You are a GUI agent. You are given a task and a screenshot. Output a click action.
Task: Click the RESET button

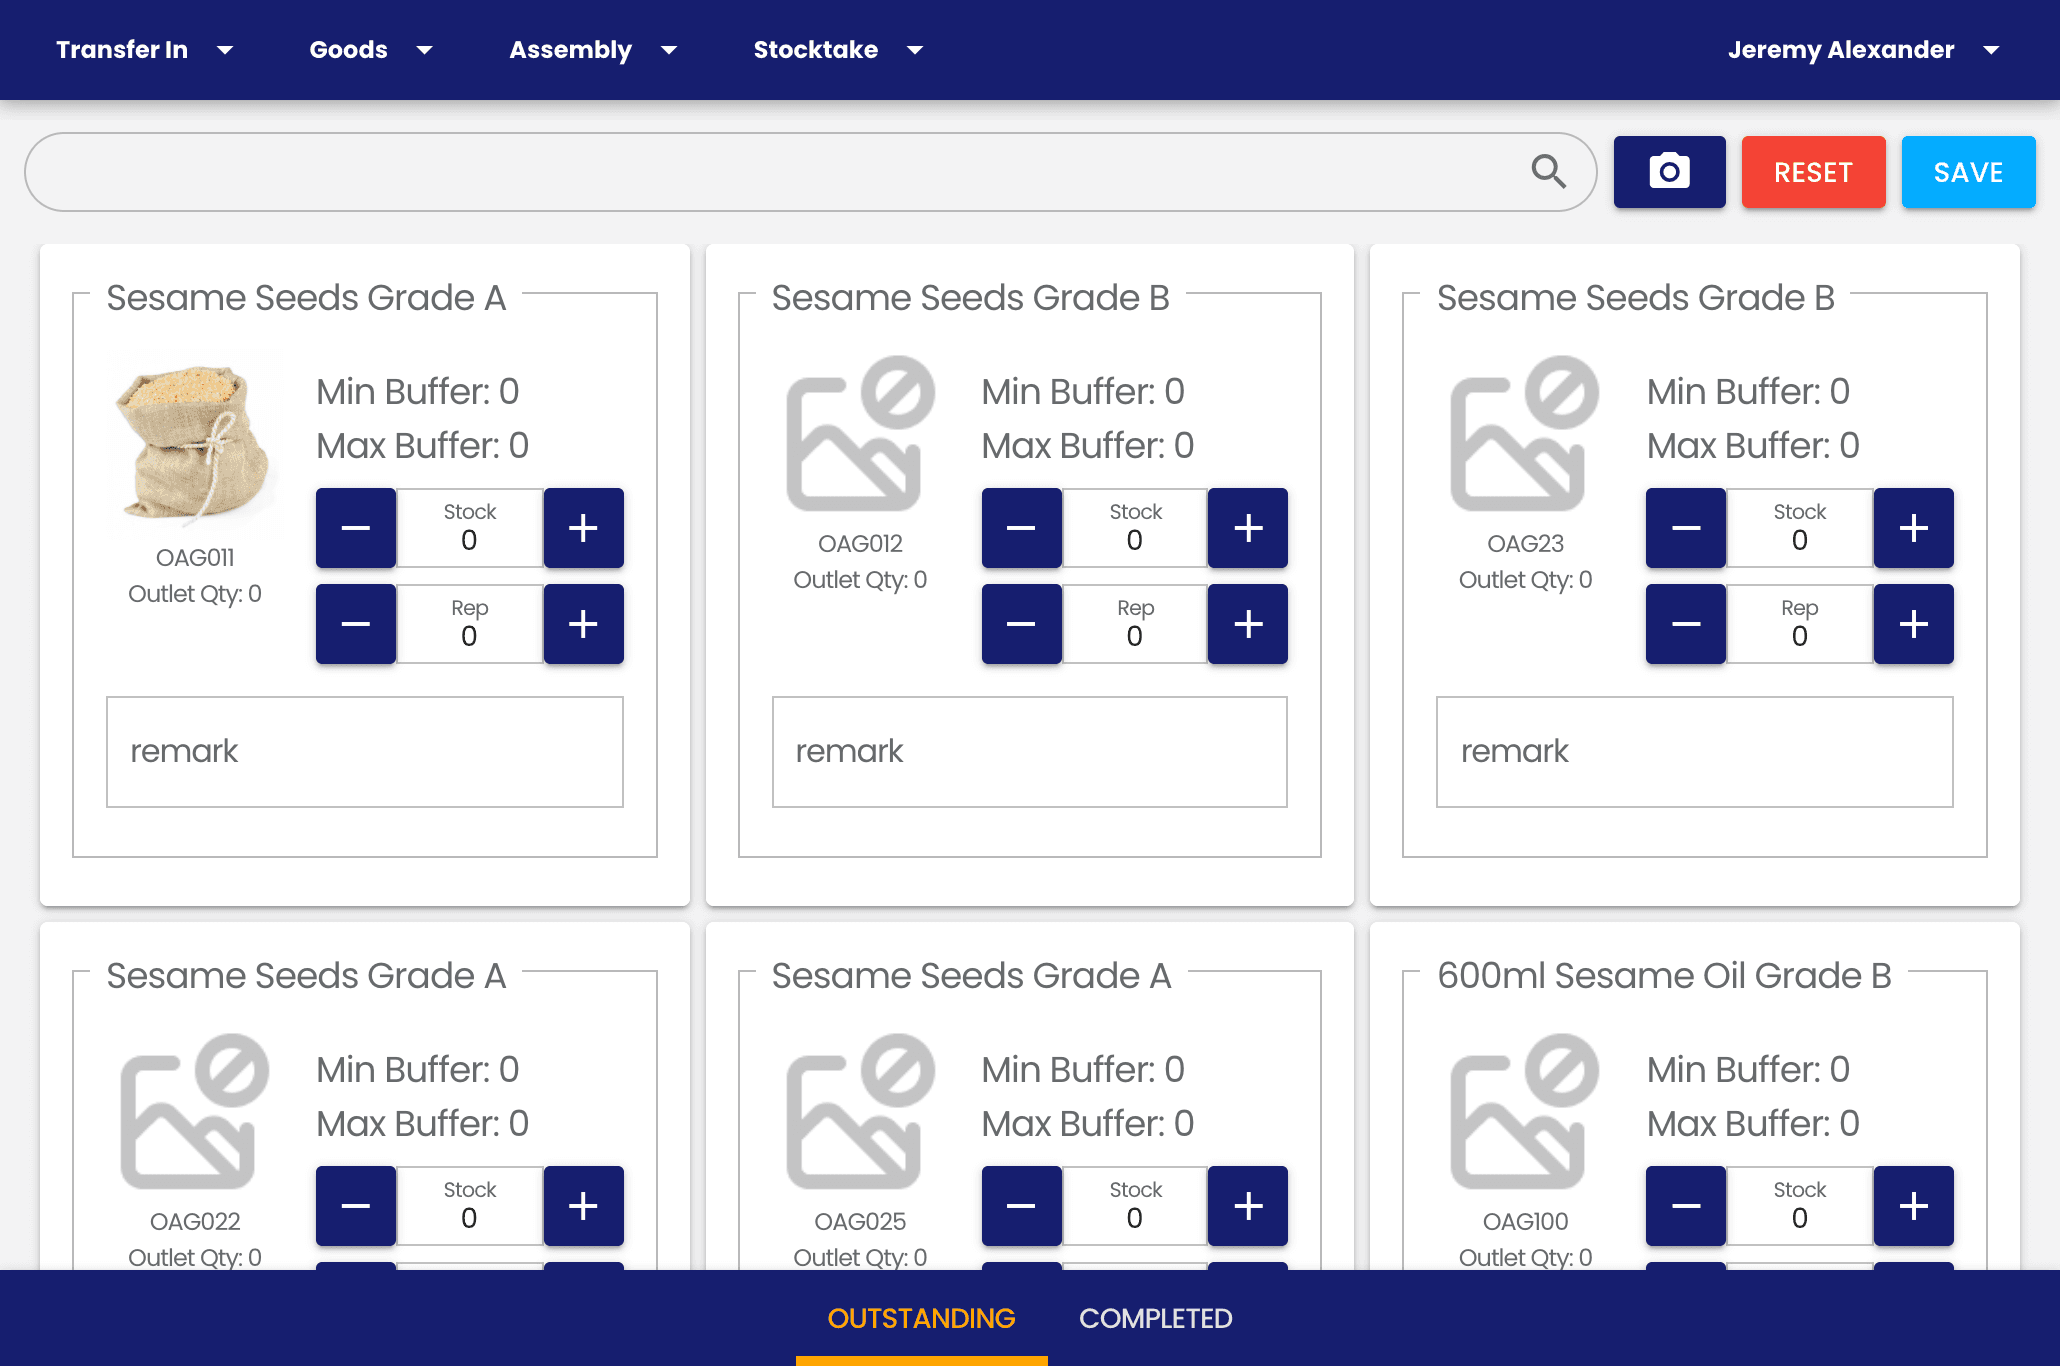point(1813,172)
